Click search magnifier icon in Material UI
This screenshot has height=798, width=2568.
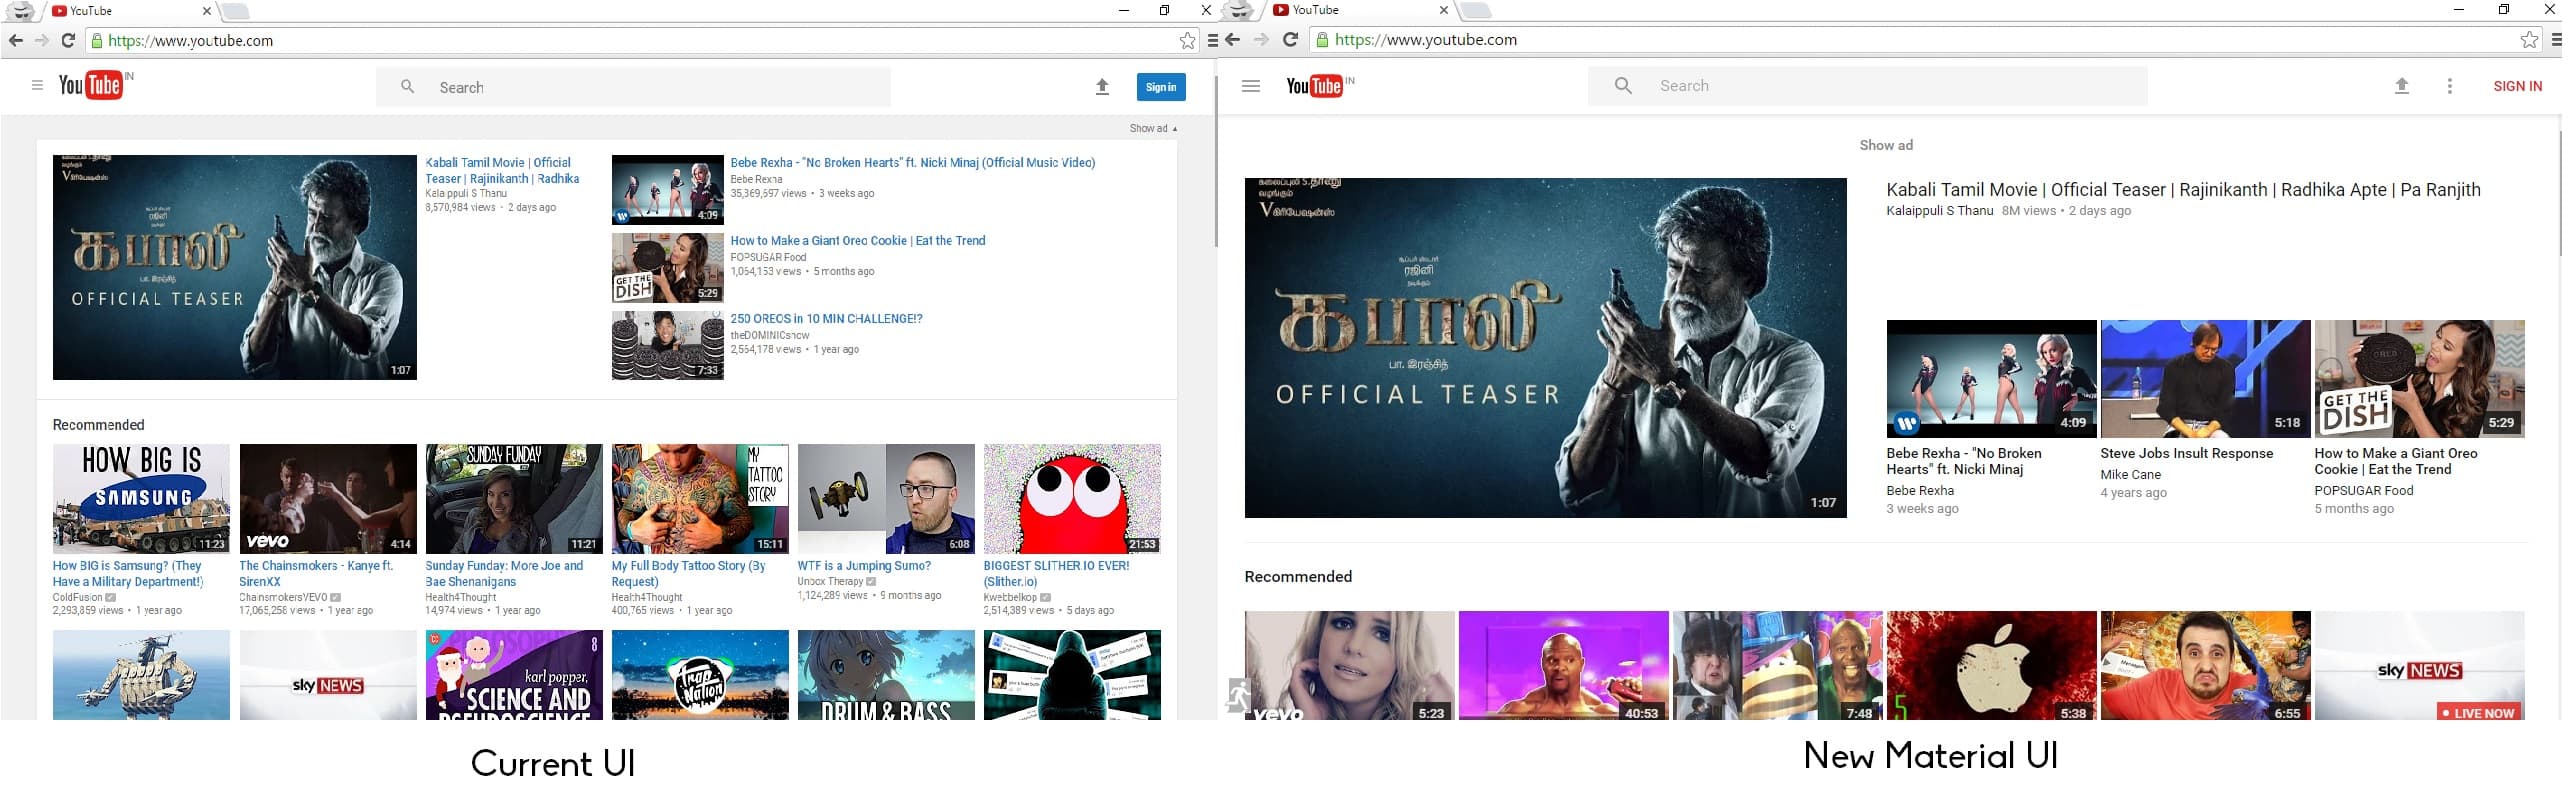[1623, 86]
